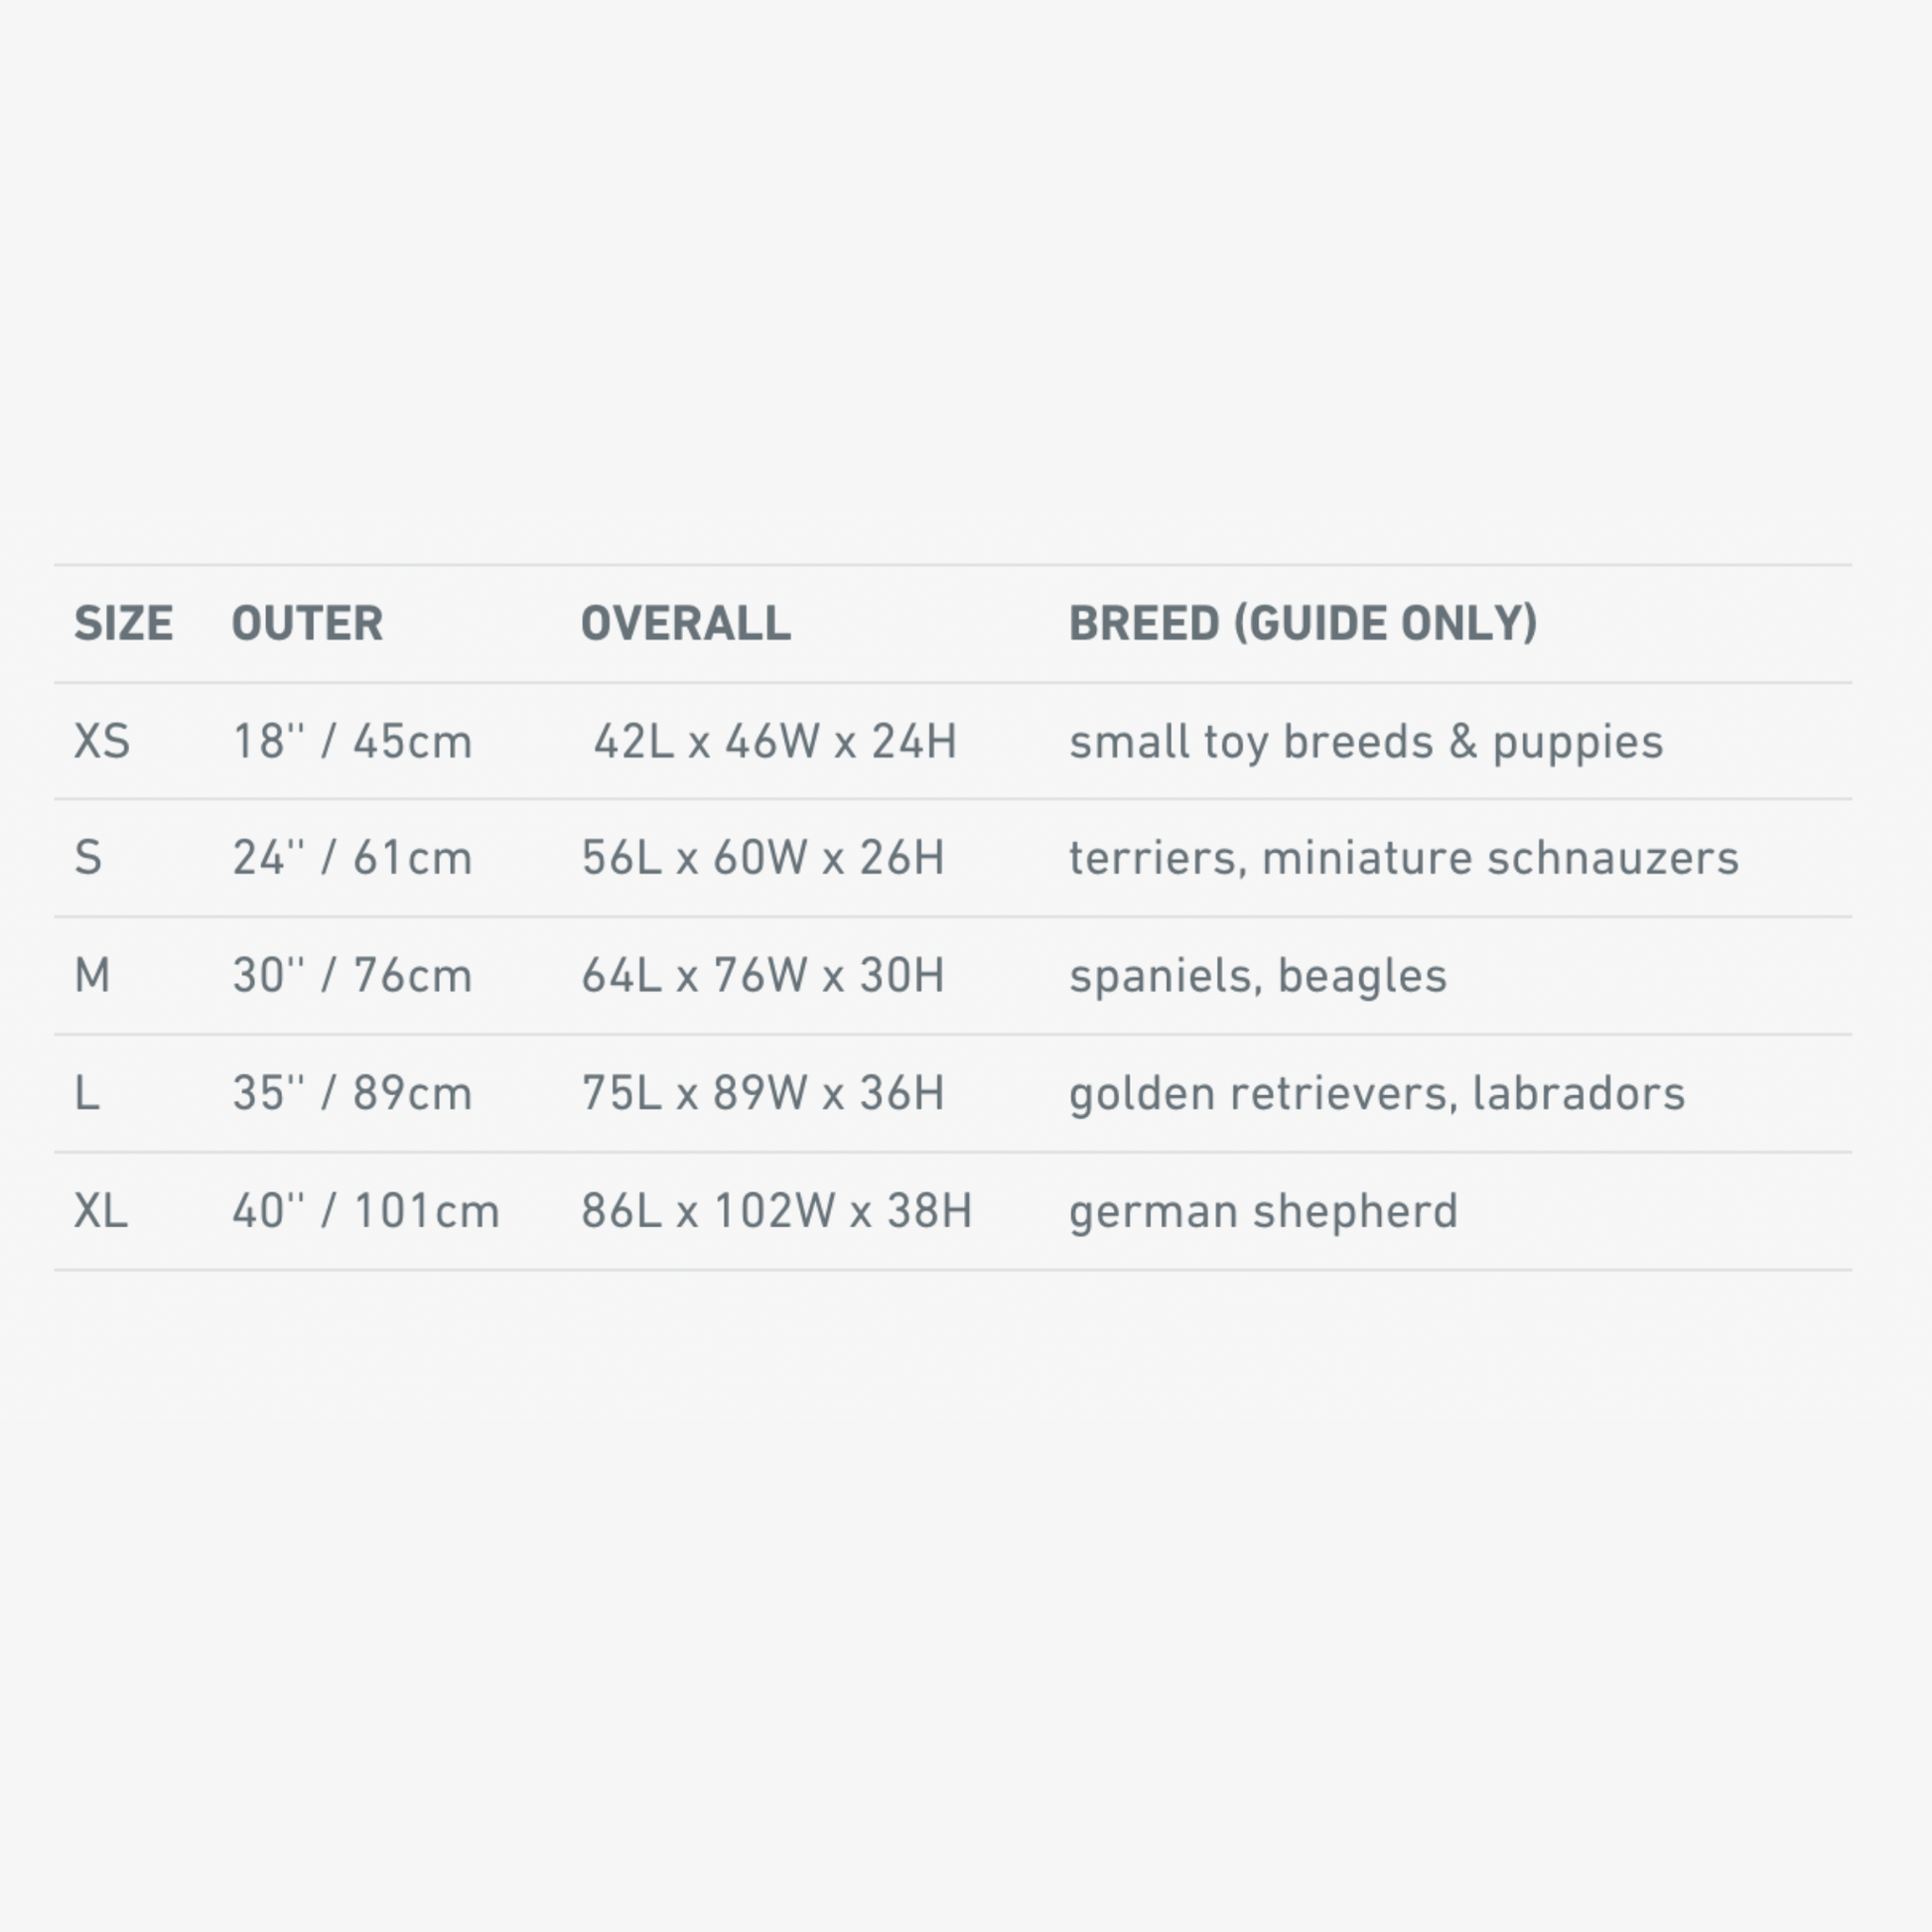Select the M size row label
This screenshot has width=1932, height=1932.
(x=92, y=975)
